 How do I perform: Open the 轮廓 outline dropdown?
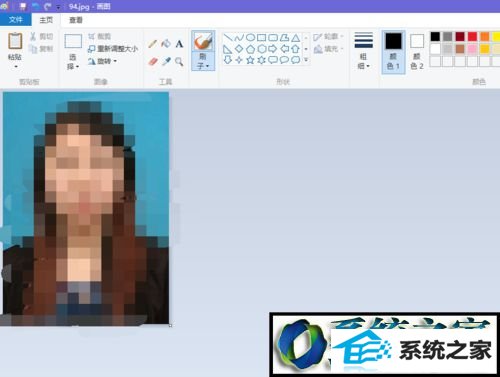(x=328, y=36)
